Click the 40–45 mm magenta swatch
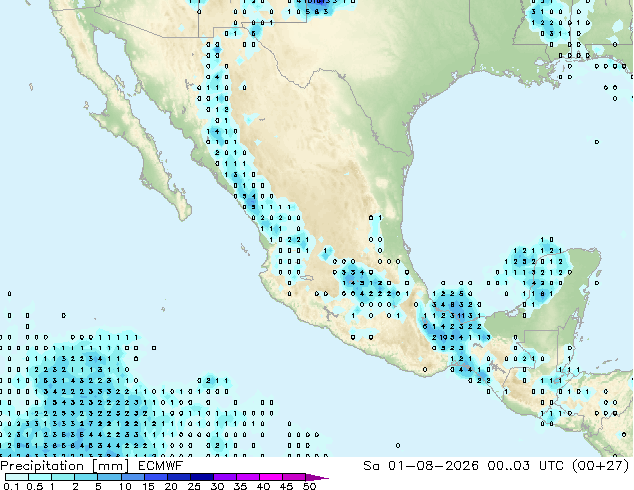Screen dimensions: 634x490 point(271,477)
